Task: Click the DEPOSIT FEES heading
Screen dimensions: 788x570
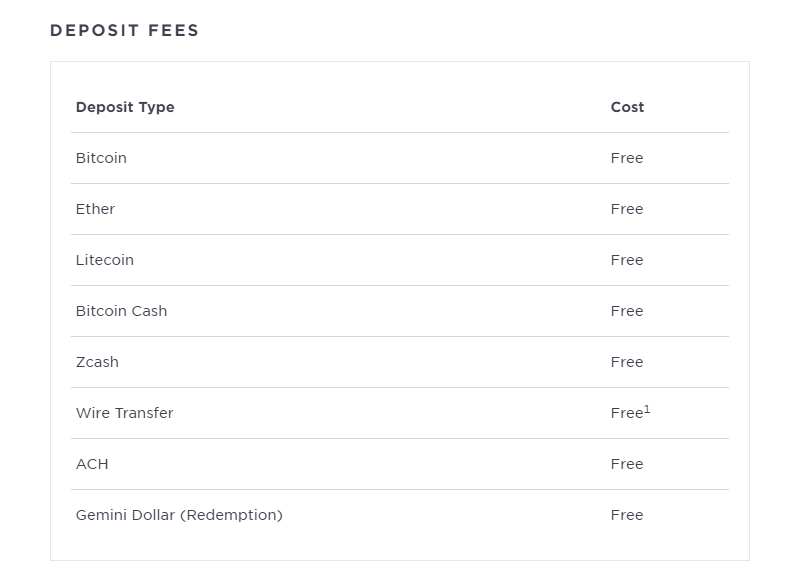Action: (x=124, y=30)
